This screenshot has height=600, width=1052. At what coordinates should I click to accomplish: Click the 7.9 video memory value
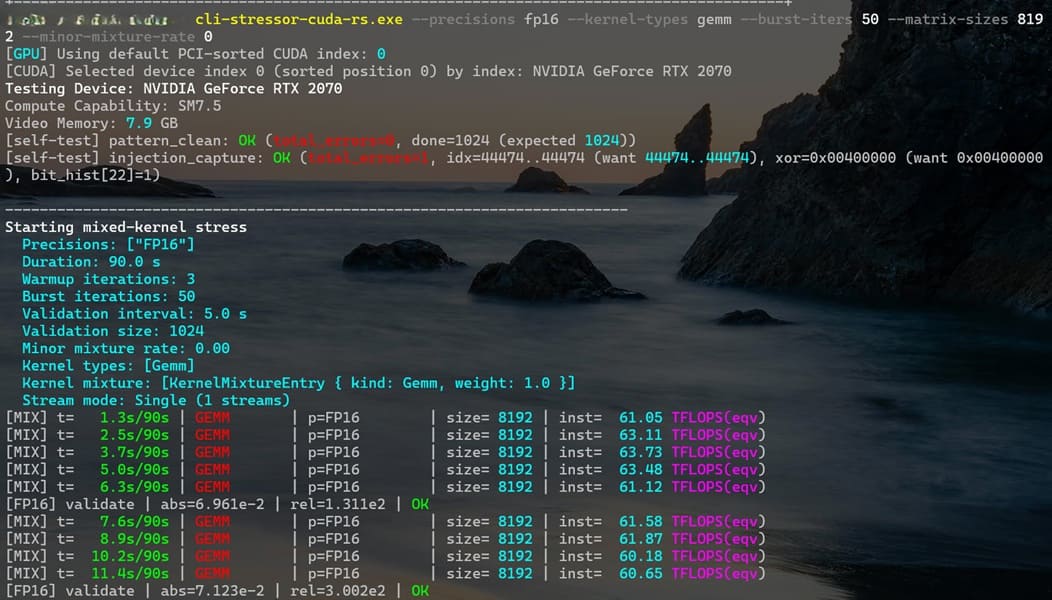point(139,123)
